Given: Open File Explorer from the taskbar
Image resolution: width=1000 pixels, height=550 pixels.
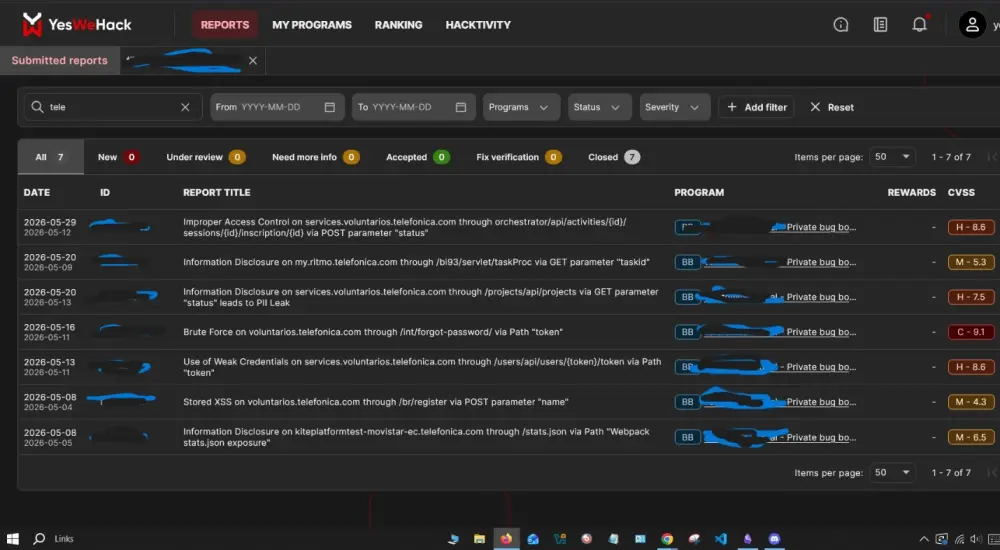Looking at the screenshot, I should (479, 539).
